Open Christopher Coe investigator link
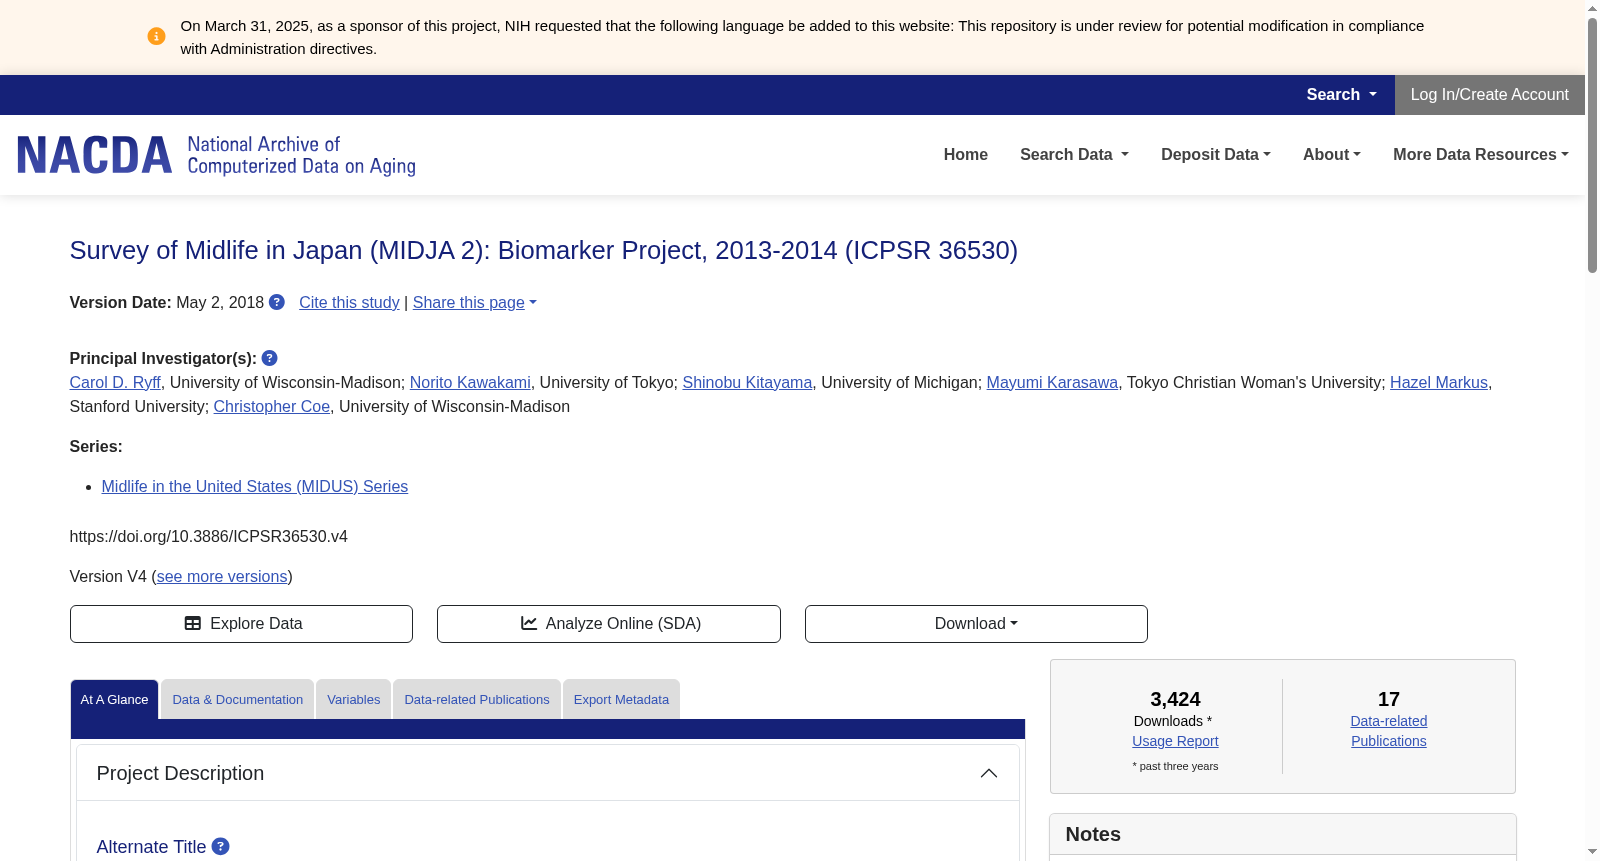Viewport: 1600px width, 861px height. coord(272,407)
